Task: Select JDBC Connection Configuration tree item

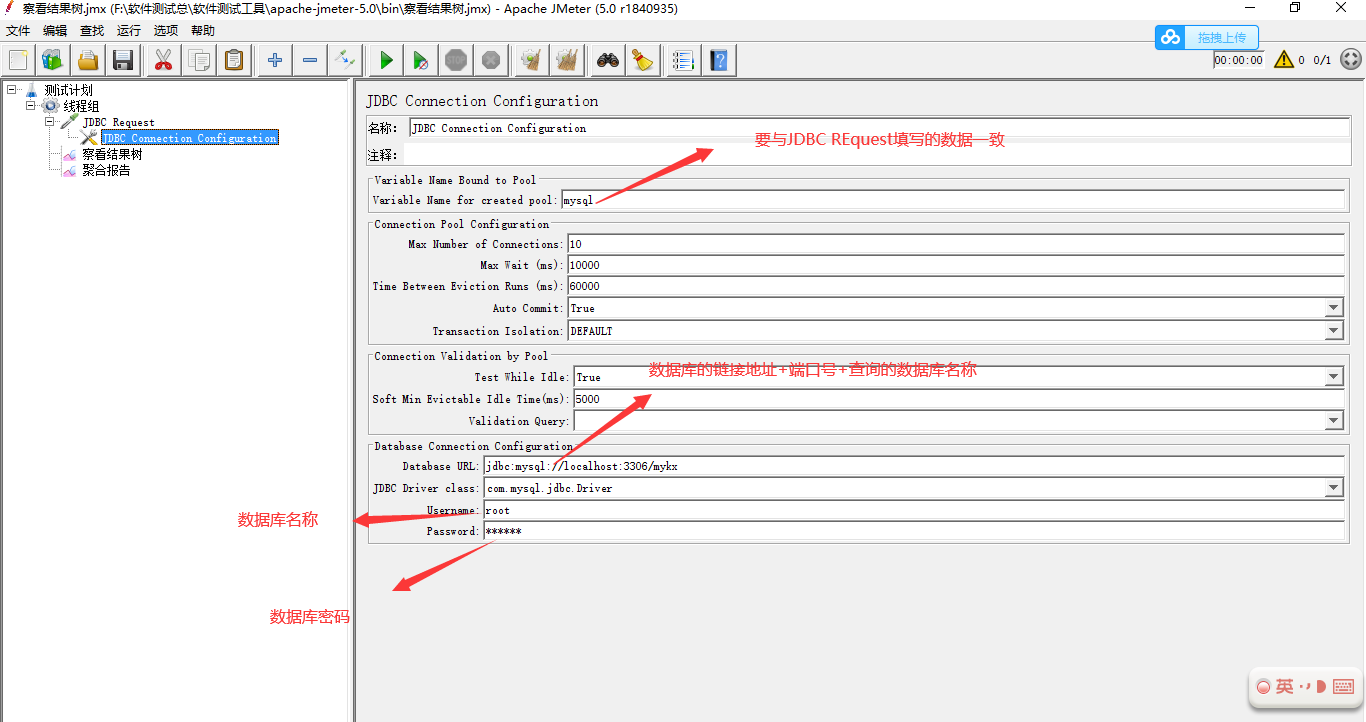Action: [189, 138]
